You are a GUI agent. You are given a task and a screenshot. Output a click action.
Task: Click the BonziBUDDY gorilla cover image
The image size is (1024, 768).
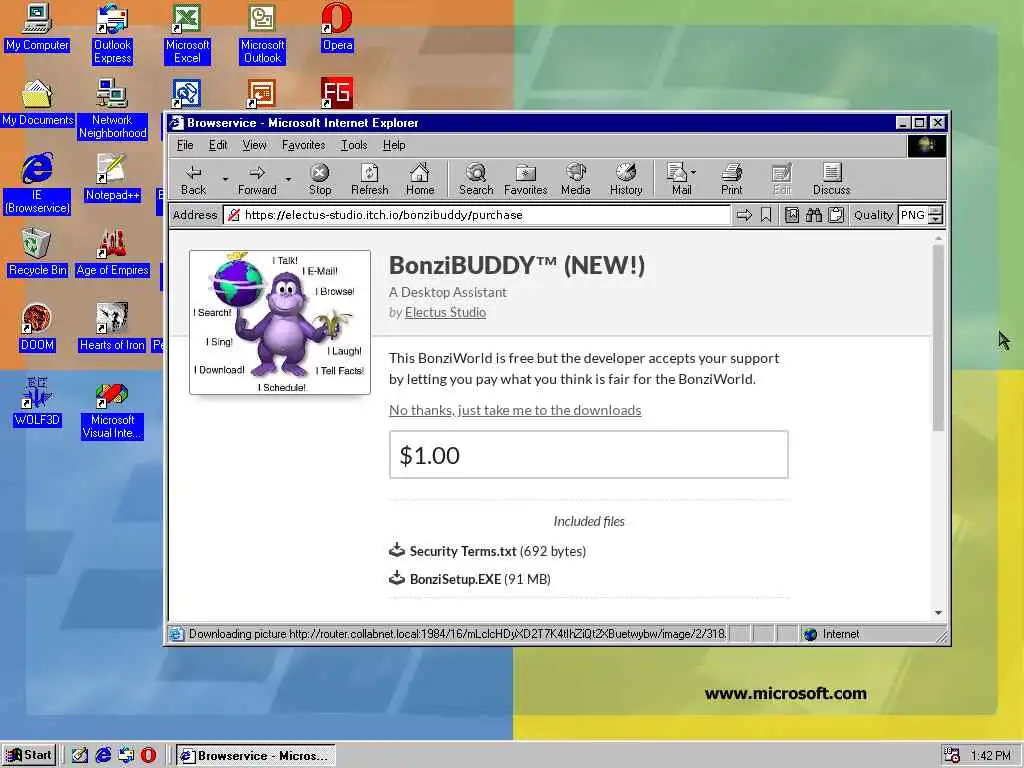pyautogui.click(x=280, y=323)
